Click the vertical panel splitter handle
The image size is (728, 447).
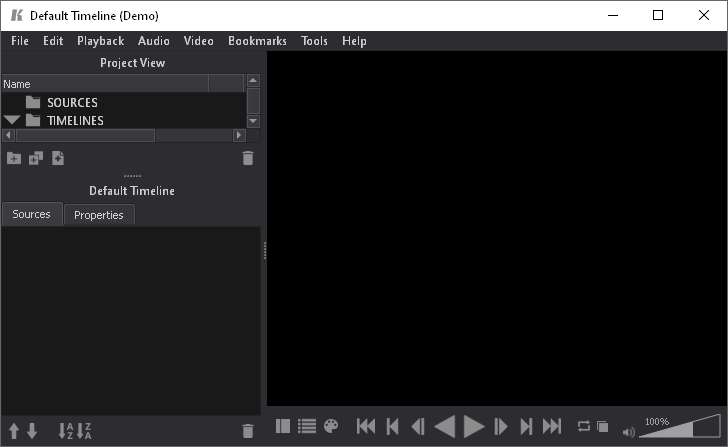point(265,251)
